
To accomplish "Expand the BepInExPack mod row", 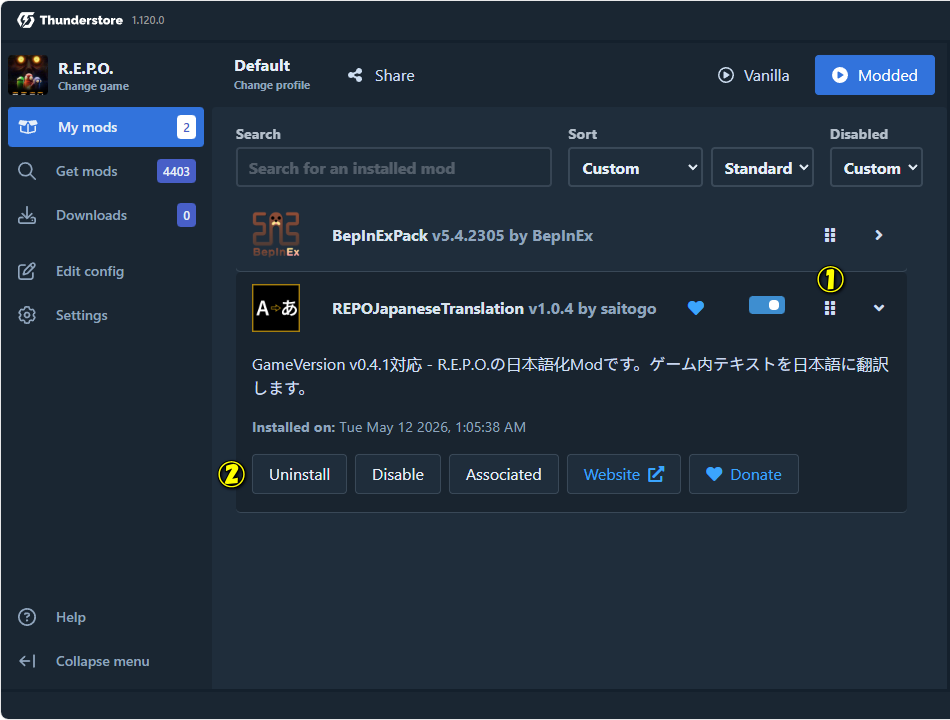I will pos(879,235).
